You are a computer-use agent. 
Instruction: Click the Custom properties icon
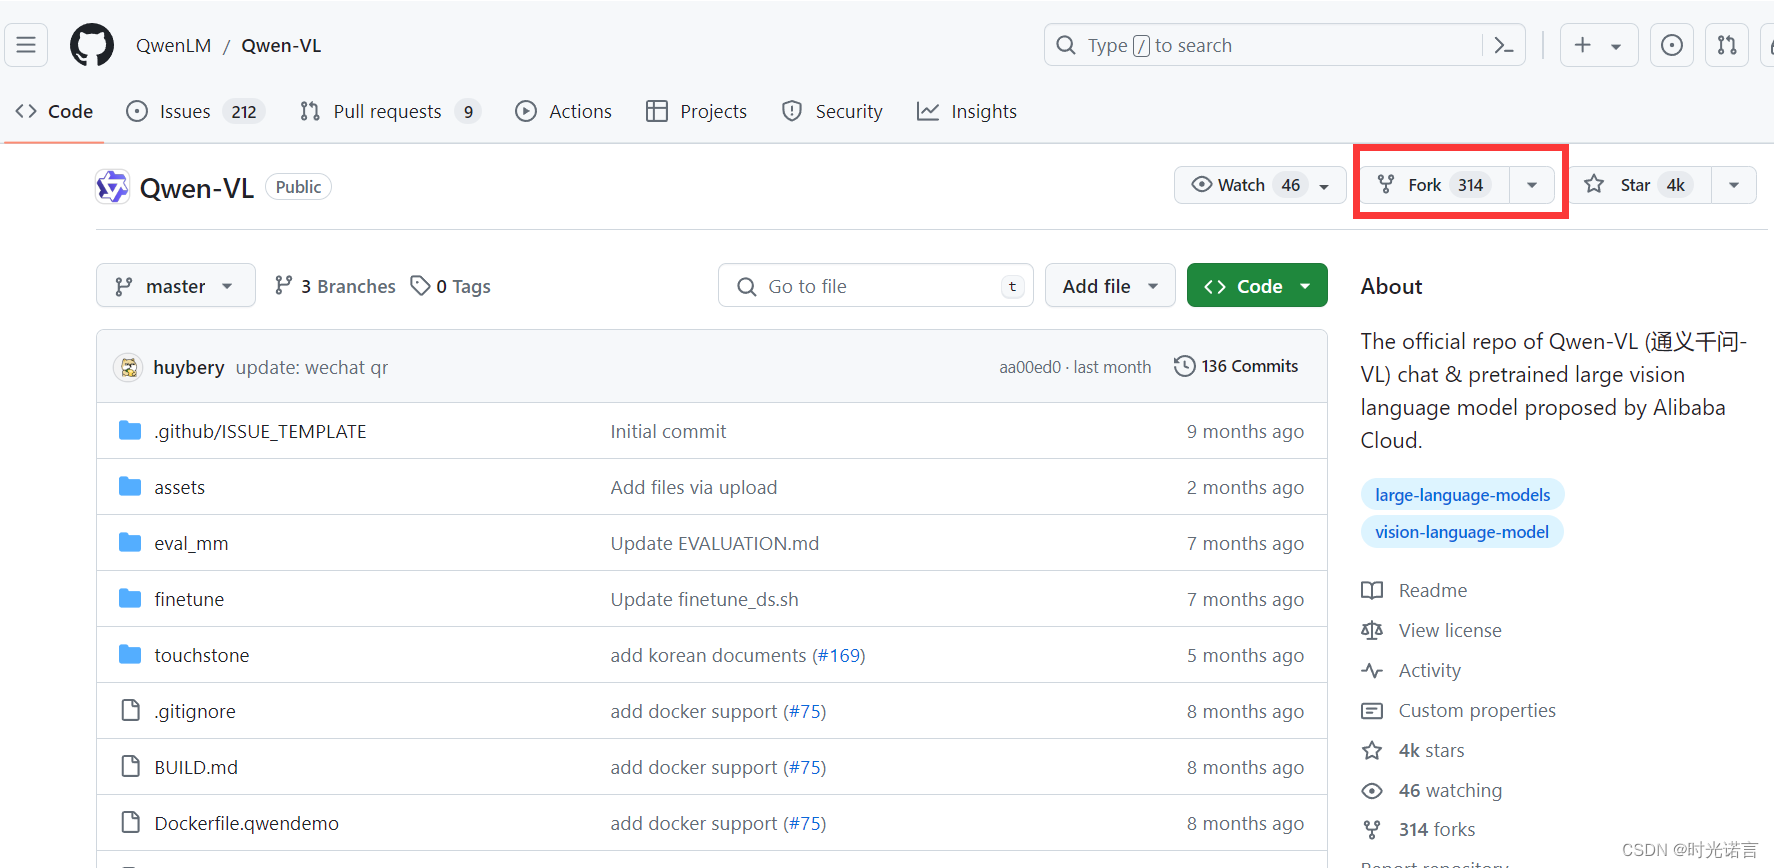[x=1372, y=710]
